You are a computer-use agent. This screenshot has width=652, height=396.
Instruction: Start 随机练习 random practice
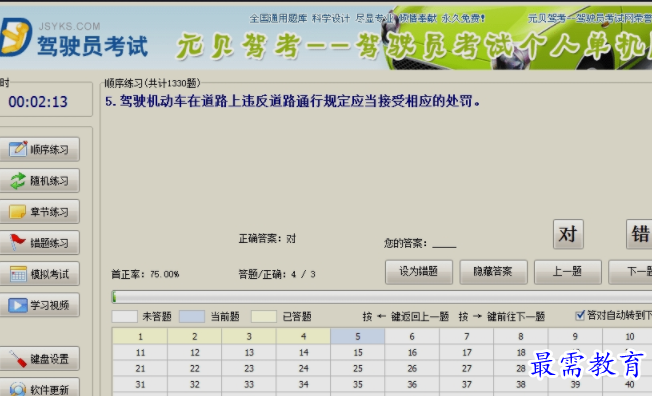tap(40, 181)
